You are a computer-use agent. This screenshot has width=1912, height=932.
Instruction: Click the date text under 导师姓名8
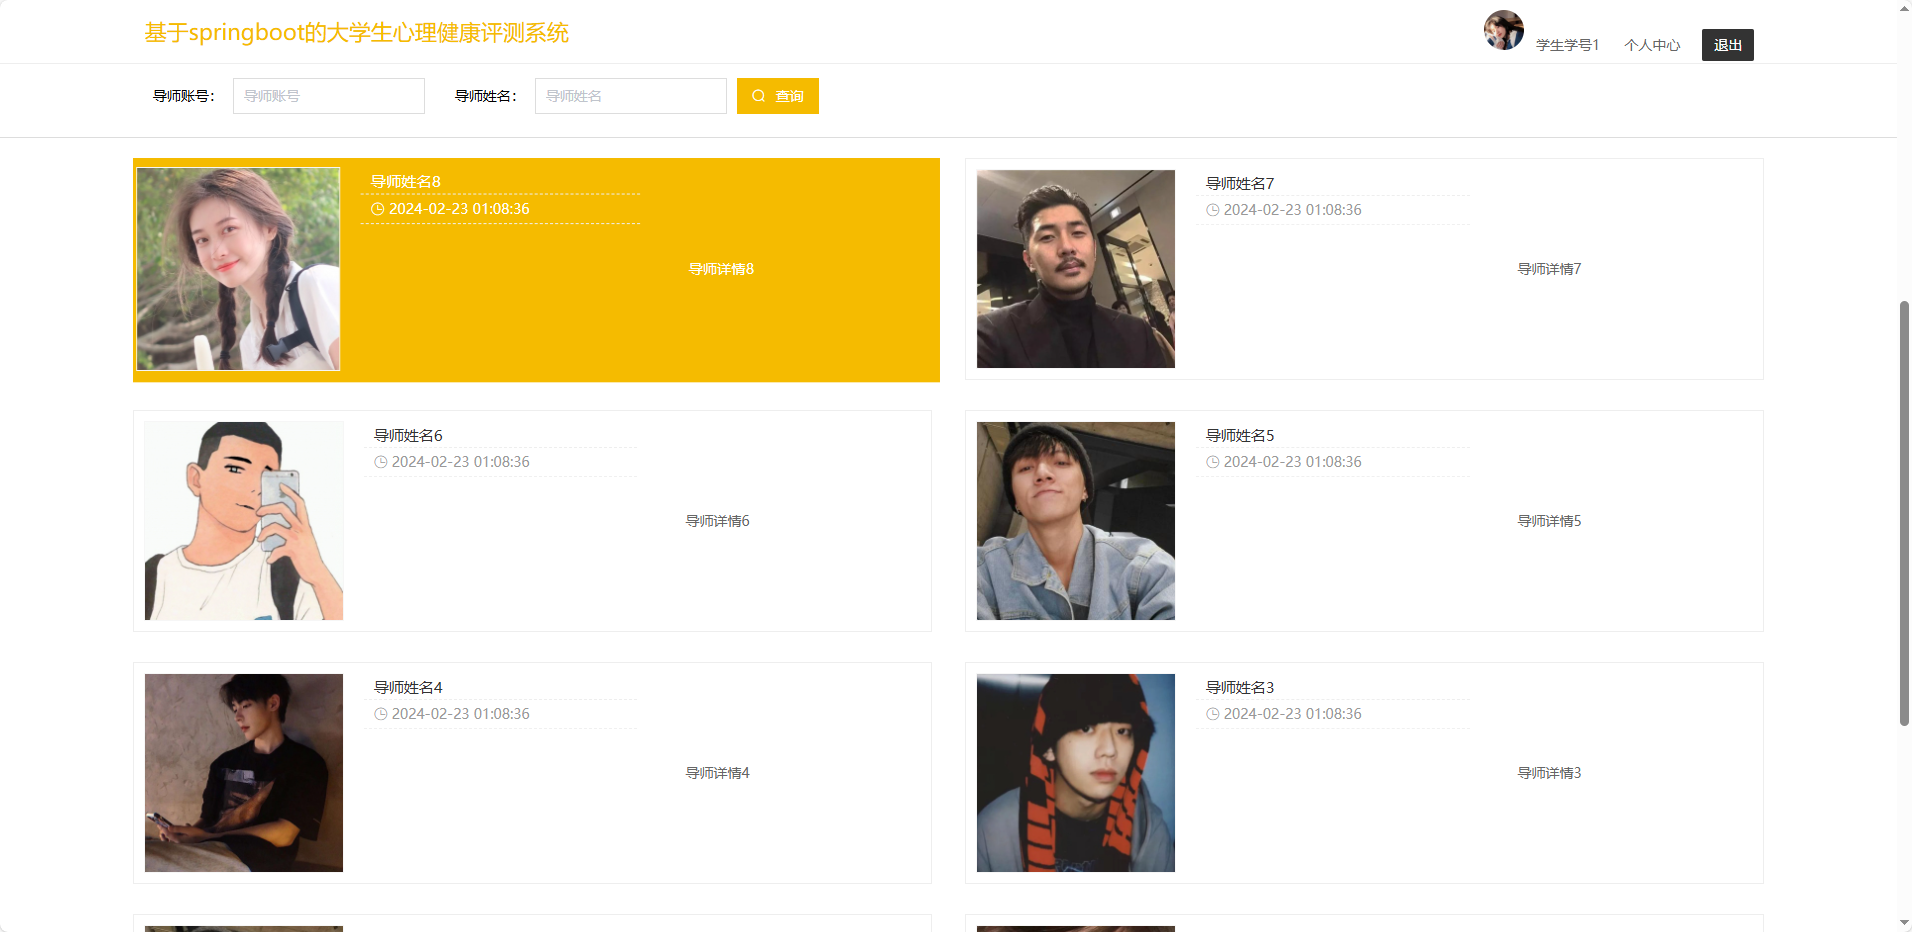click(x=459, y=209)
